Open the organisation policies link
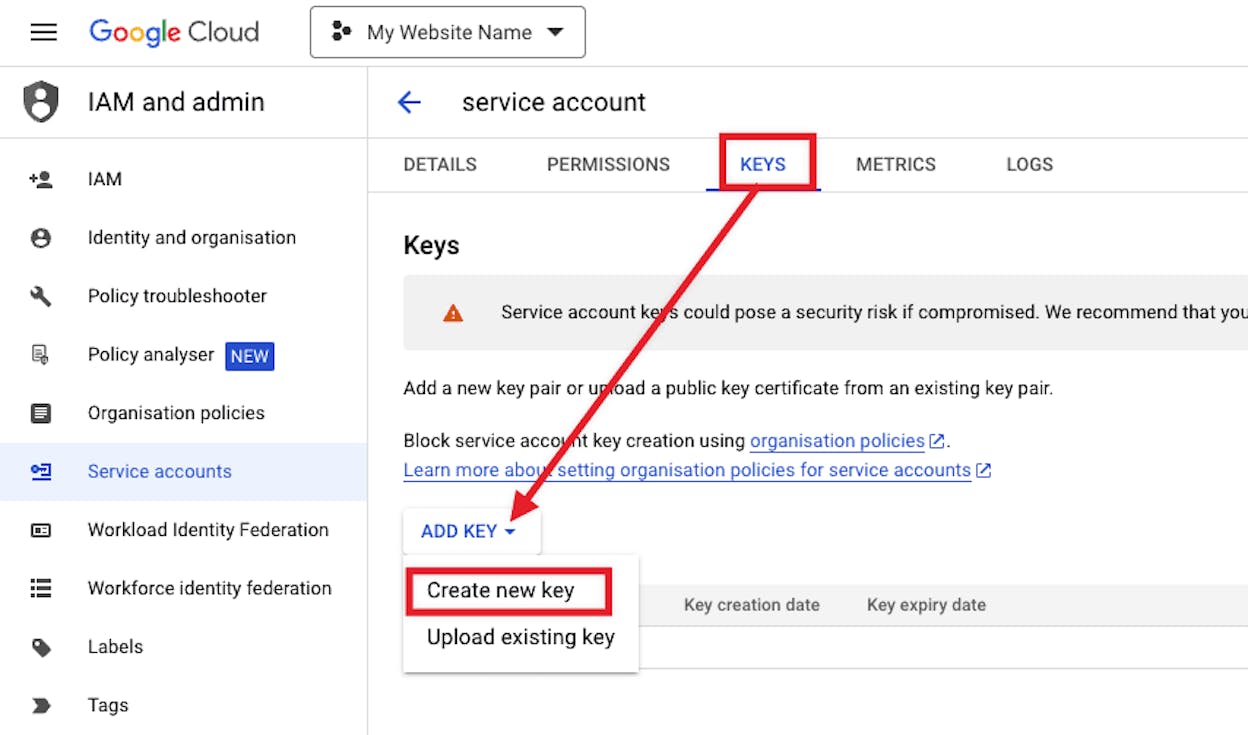 [x=837, y=441]
